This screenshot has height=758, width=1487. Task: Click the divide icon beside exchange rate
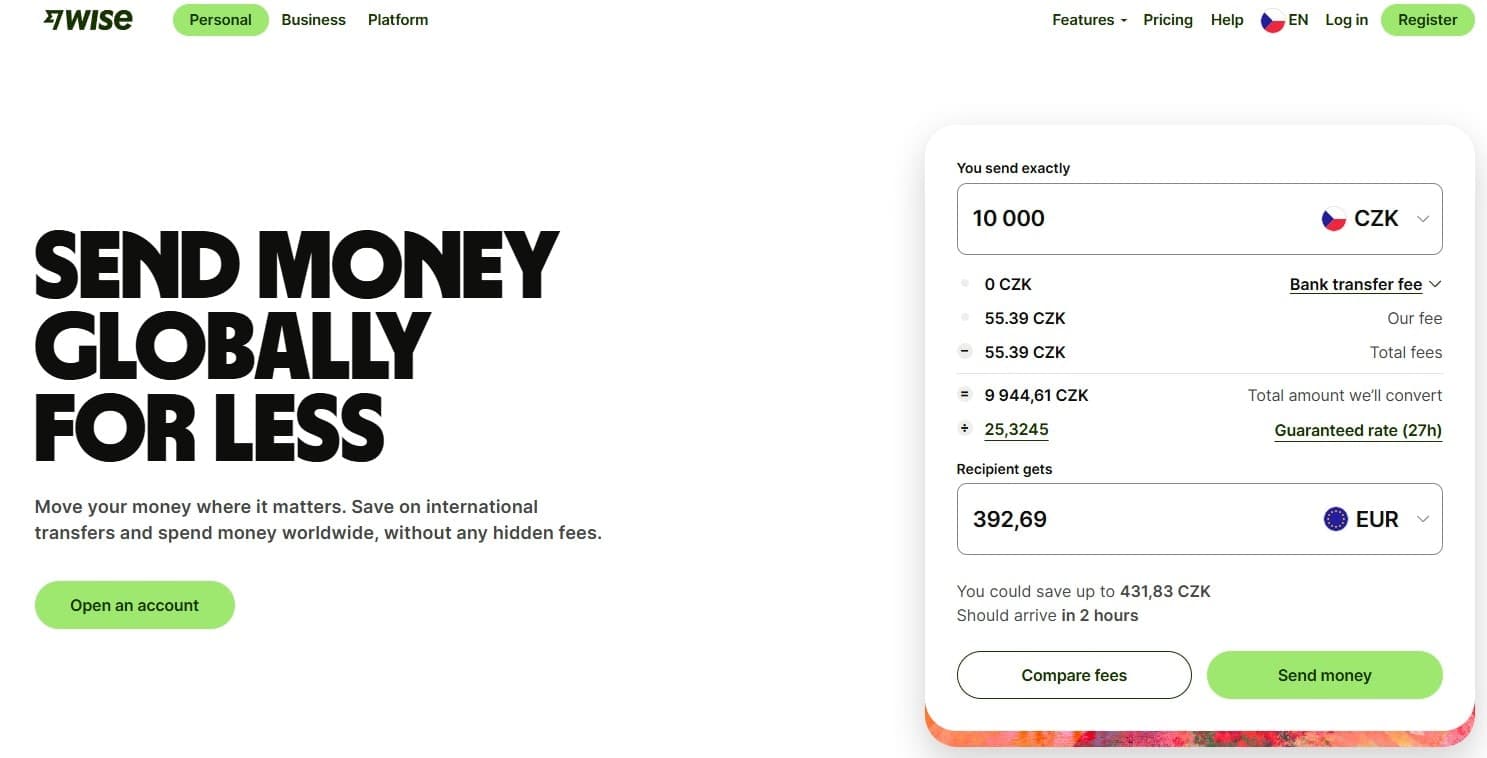click(965, 429)
